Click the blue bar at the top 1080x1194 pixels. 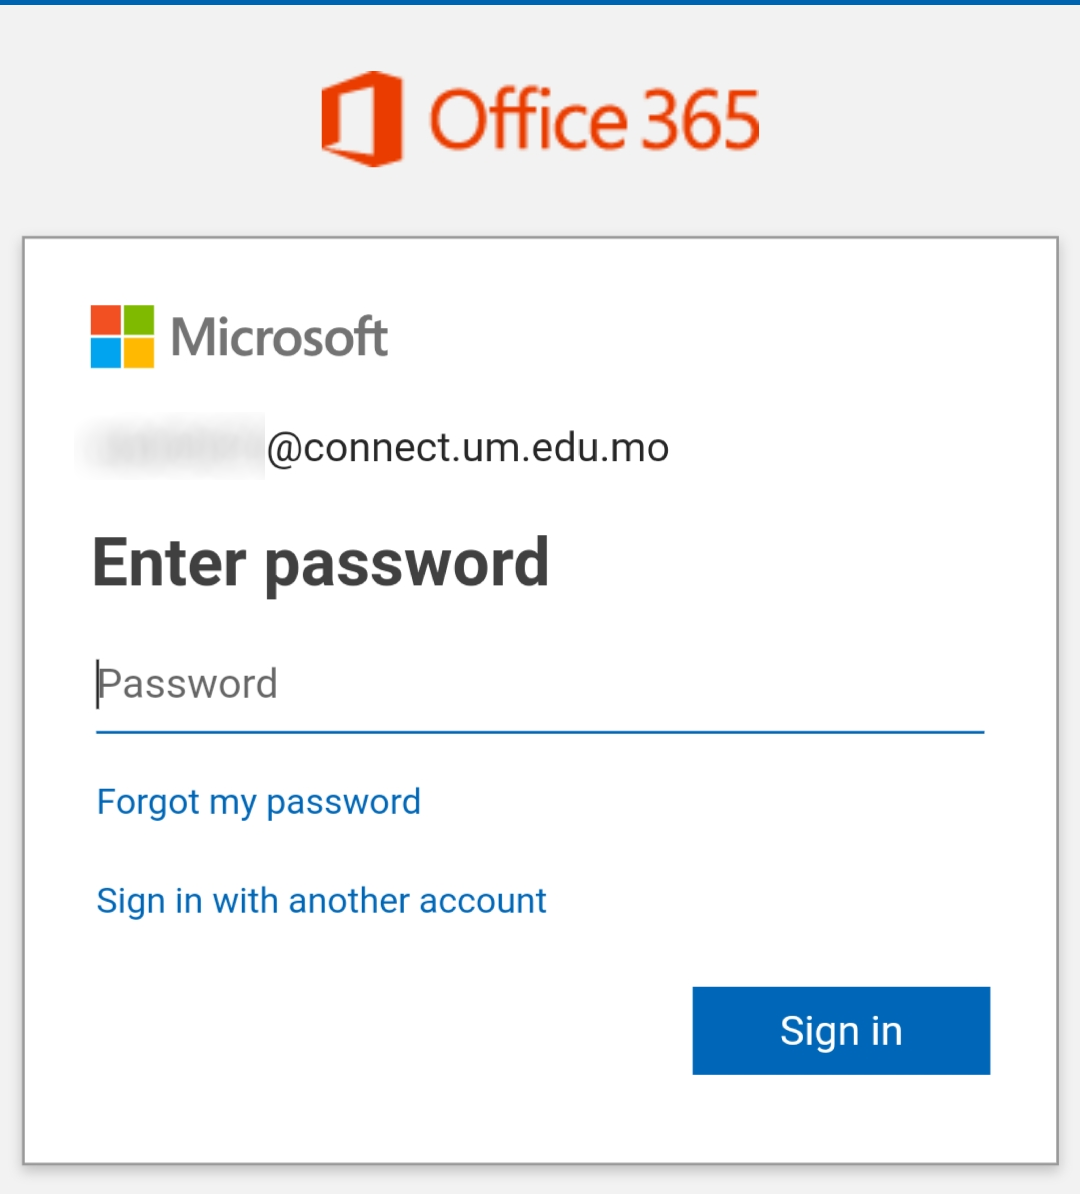[540, 3]
